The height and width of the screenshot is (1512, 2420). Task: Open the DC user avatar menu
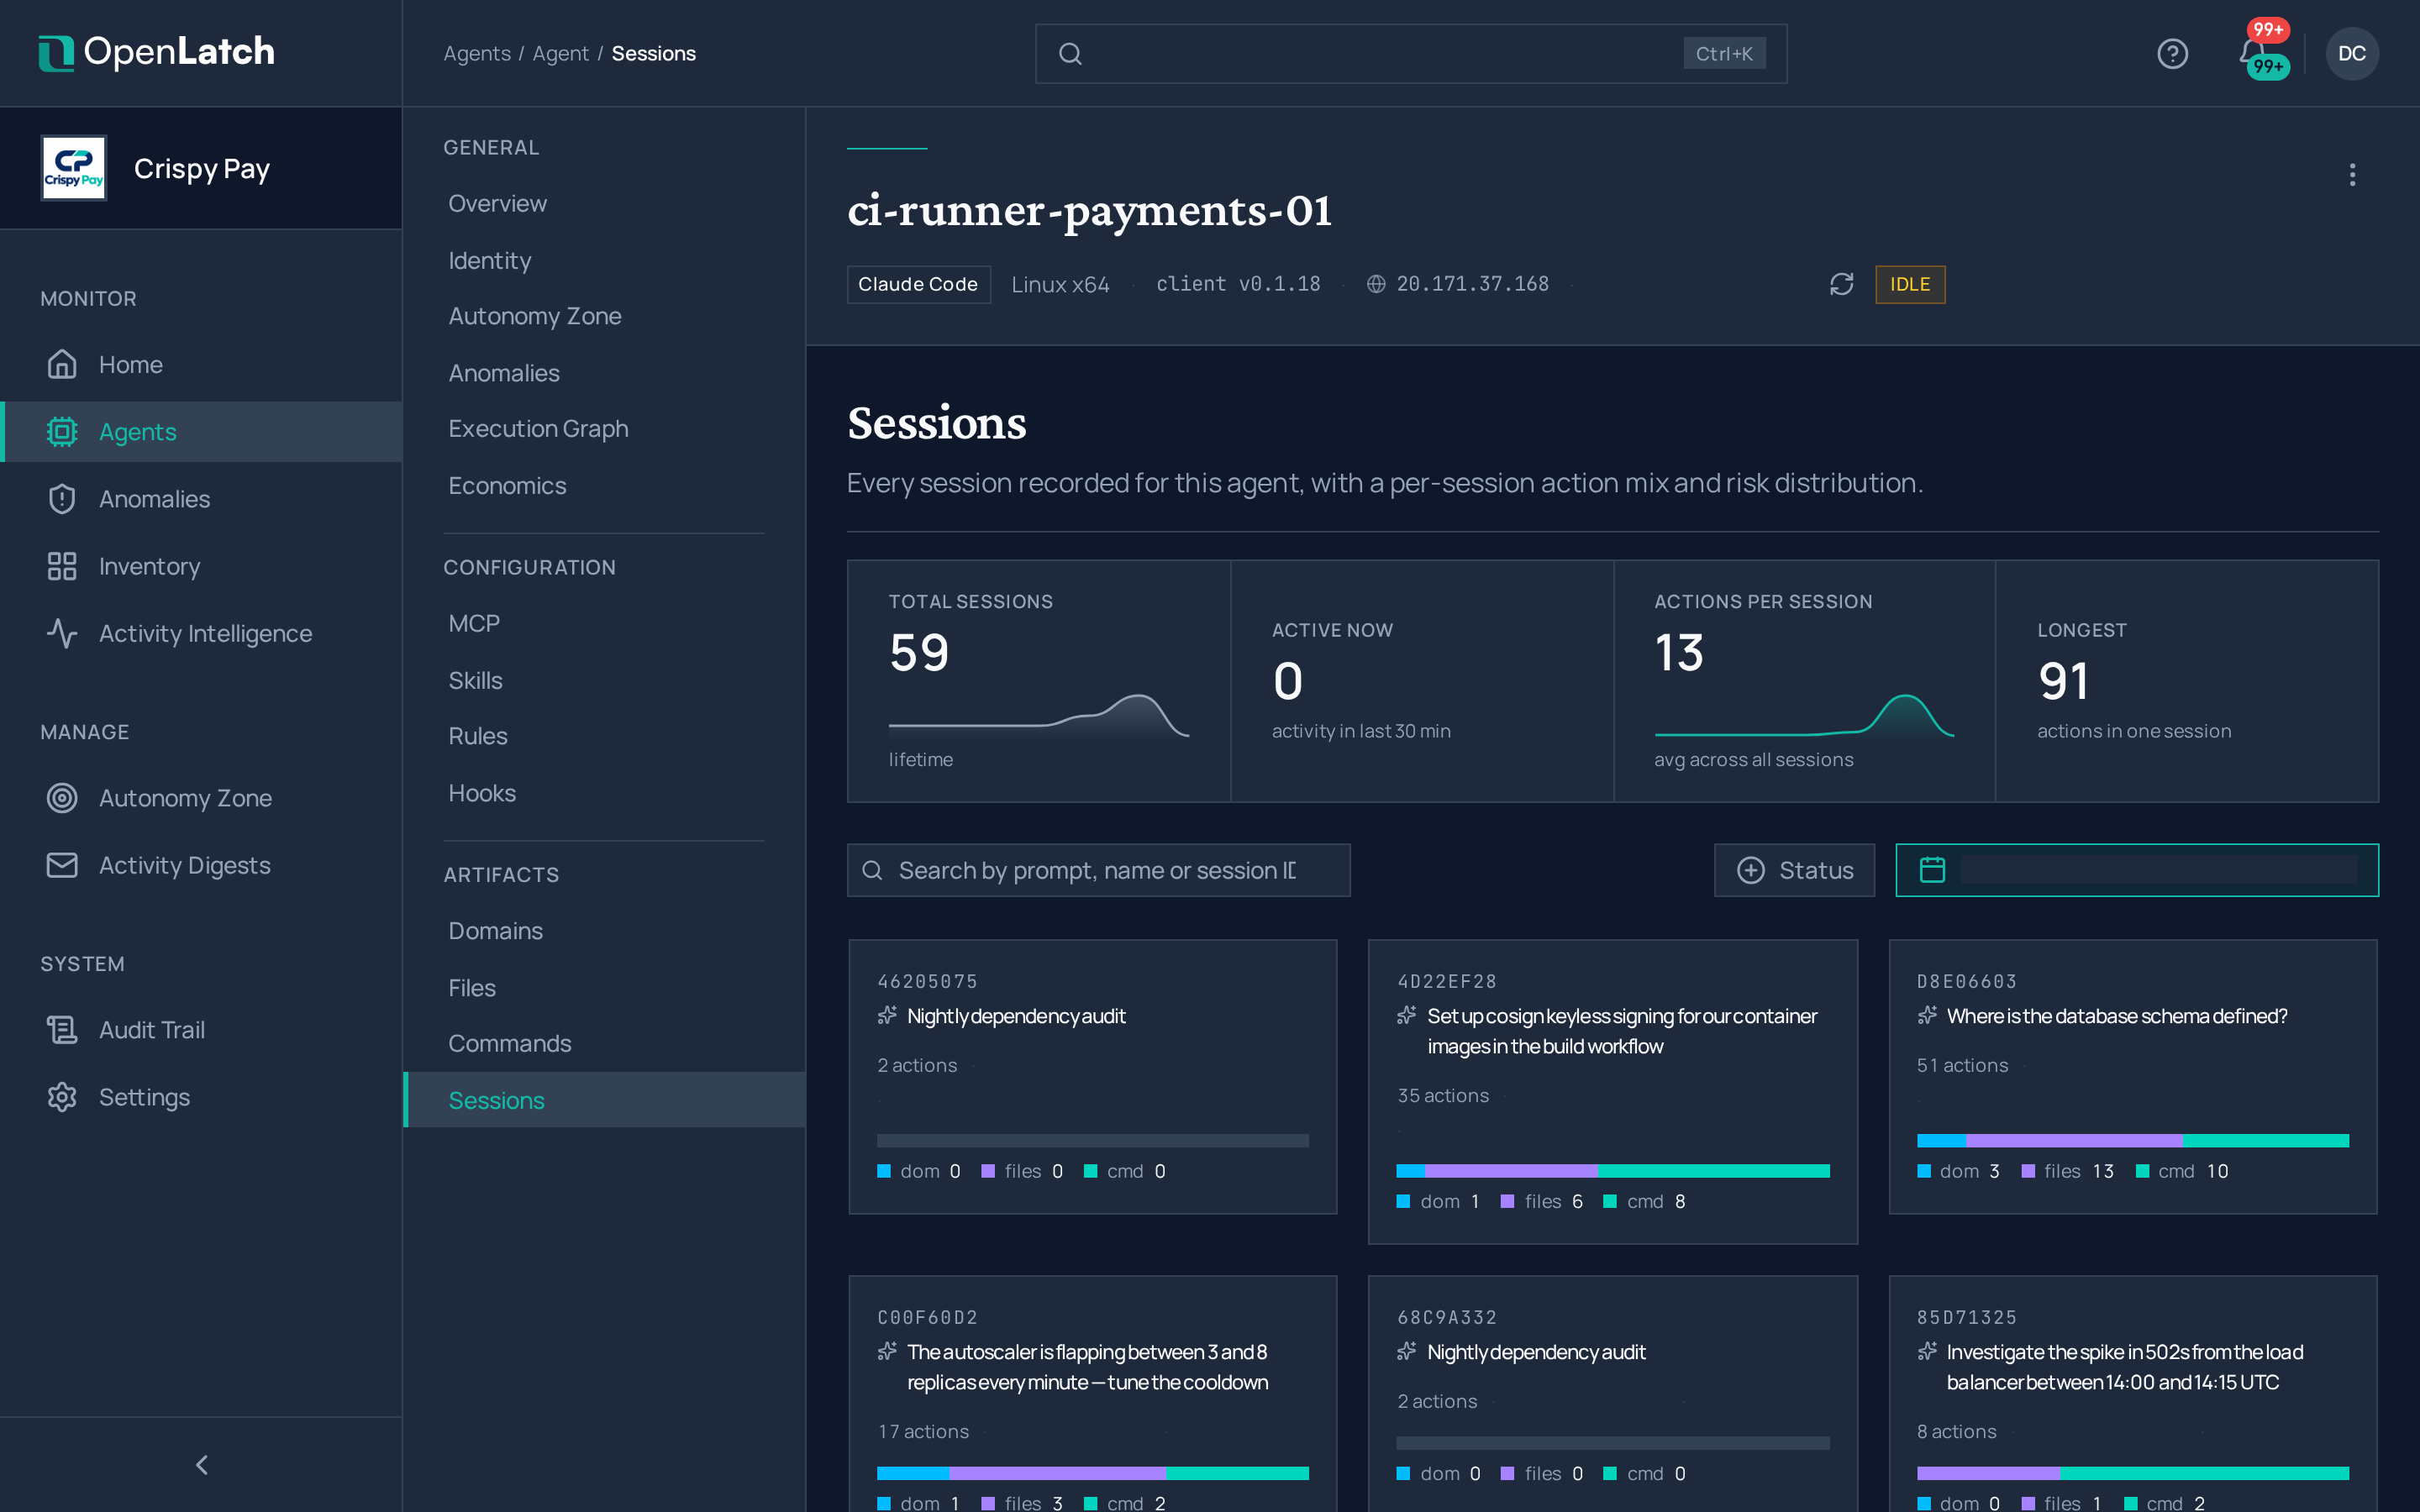pyautogui.click(x=2351, y=54)
